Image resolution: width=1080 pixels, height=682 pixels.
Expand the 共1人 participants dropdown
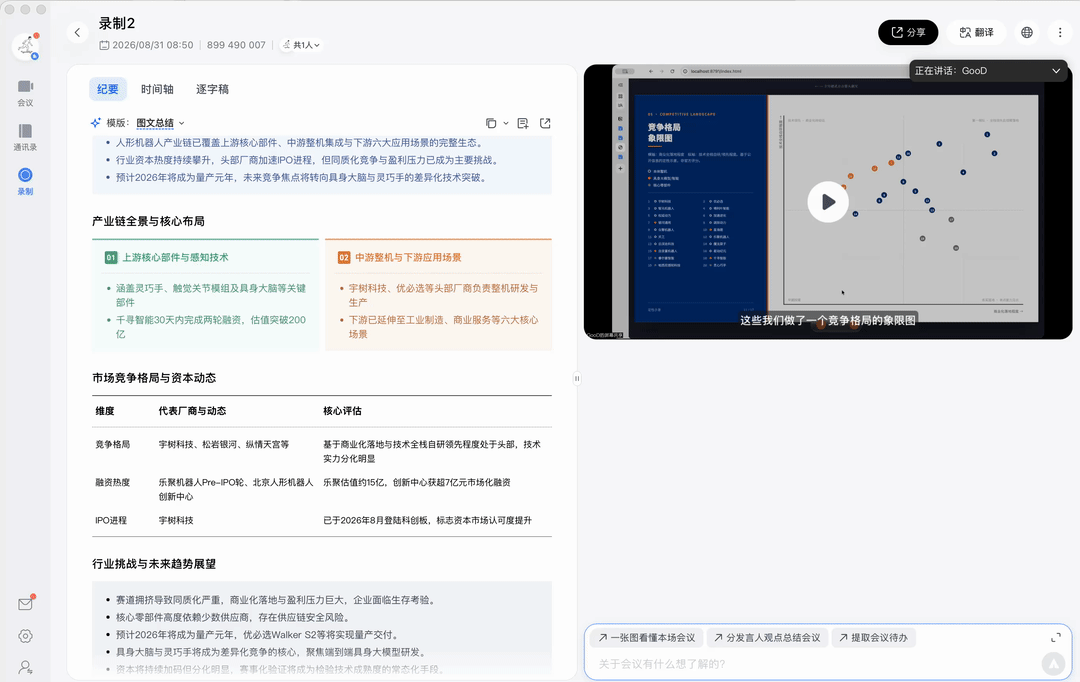tap(302, 45)
